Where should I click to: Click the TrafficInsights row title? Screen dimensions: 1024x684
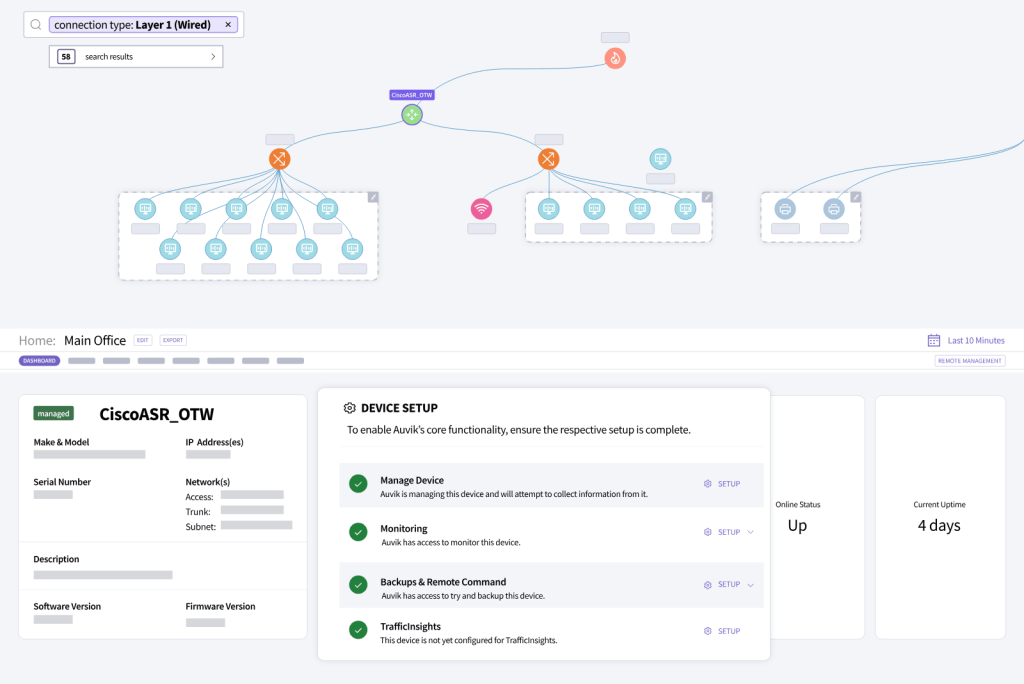click(x=410, y=627)
